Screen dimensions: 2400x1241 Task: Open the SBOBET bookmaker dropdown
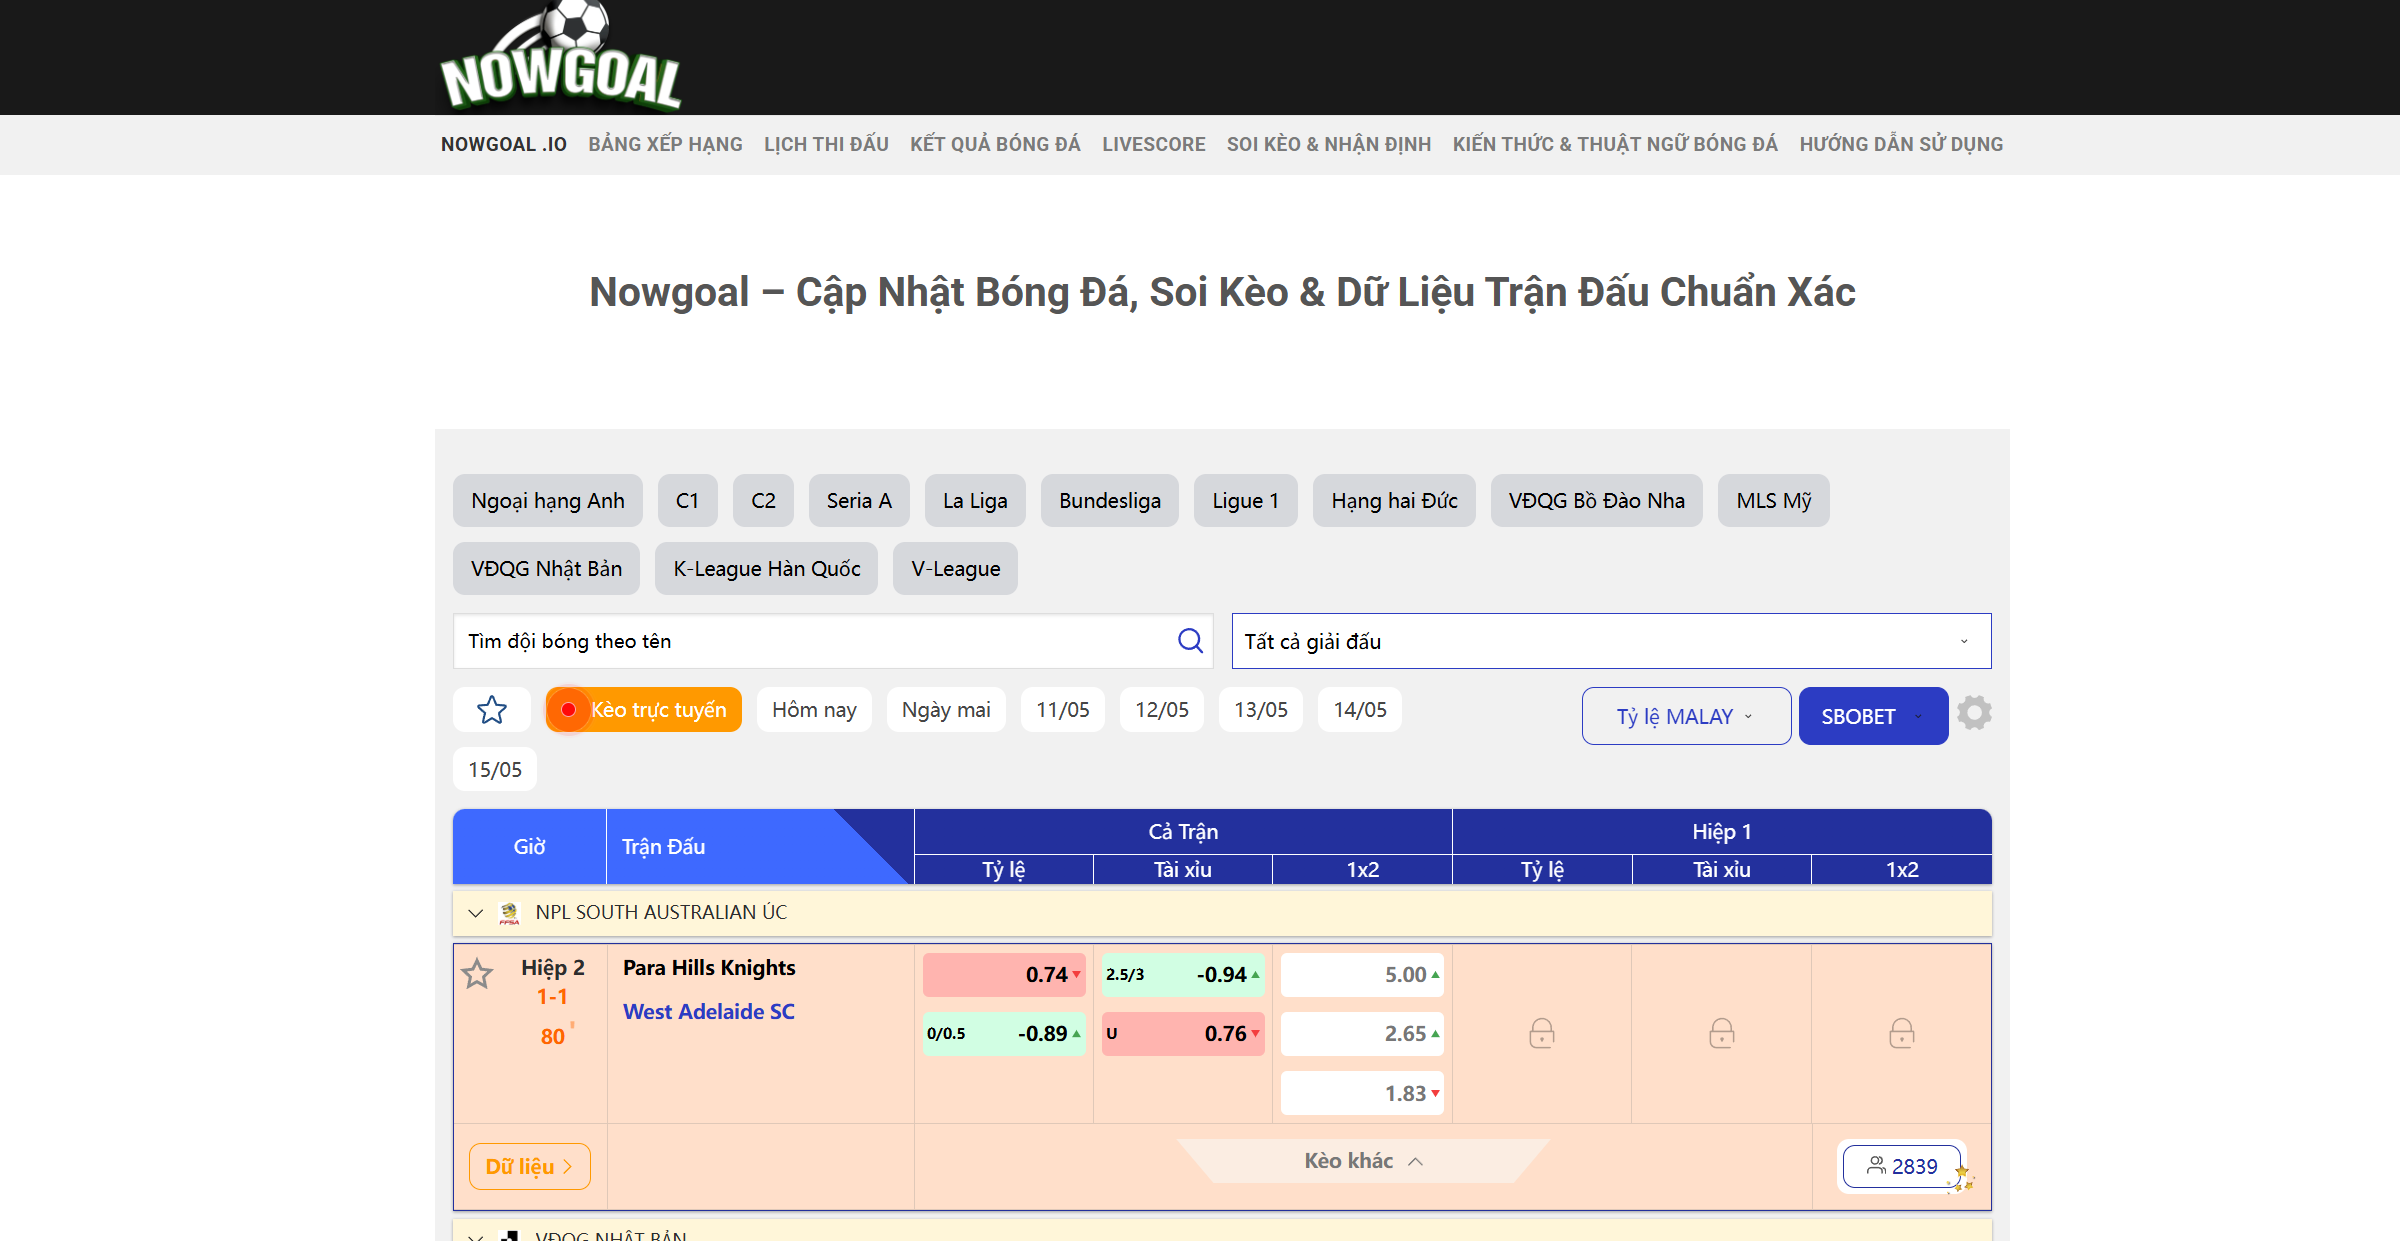coord(1873,716)
